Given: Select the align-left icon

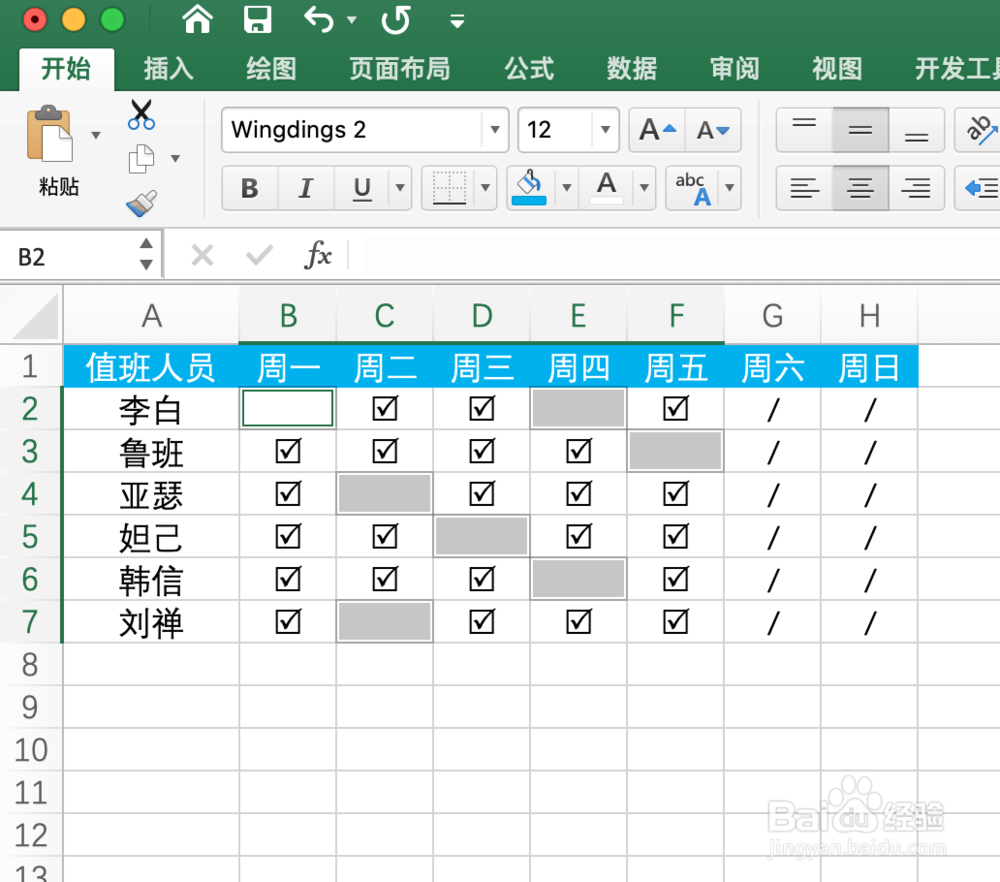Looking at the screenshot, I should [x=804, y=188].
